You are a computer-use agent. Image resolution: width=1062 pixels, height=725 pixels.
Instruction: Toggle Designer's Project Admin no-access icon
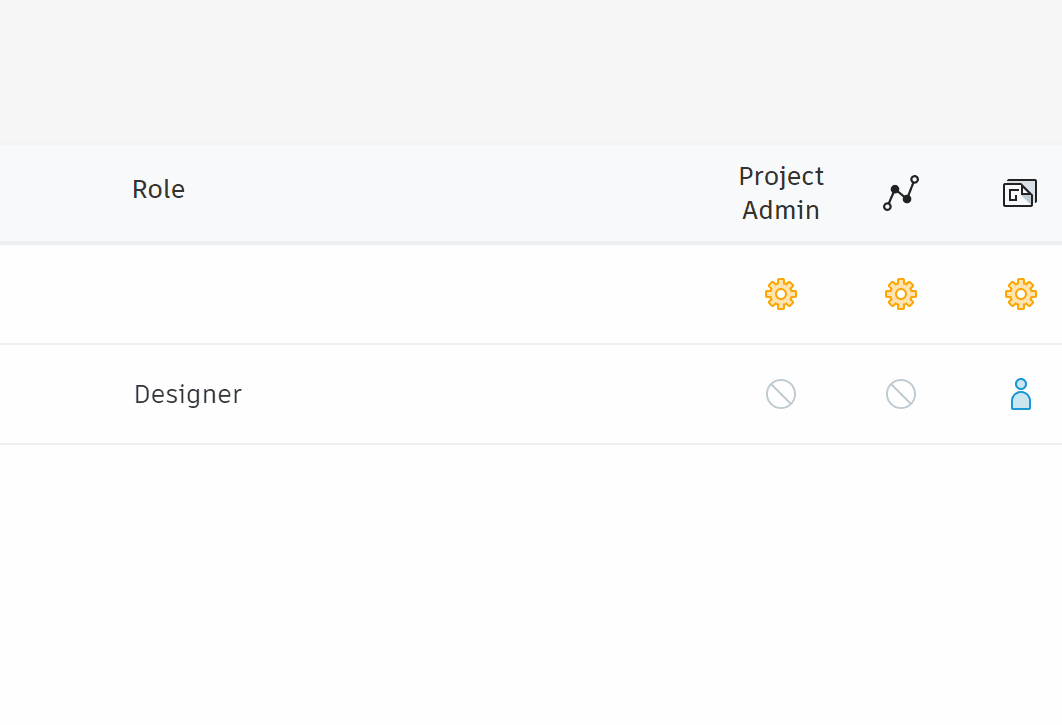click(781, 394)
